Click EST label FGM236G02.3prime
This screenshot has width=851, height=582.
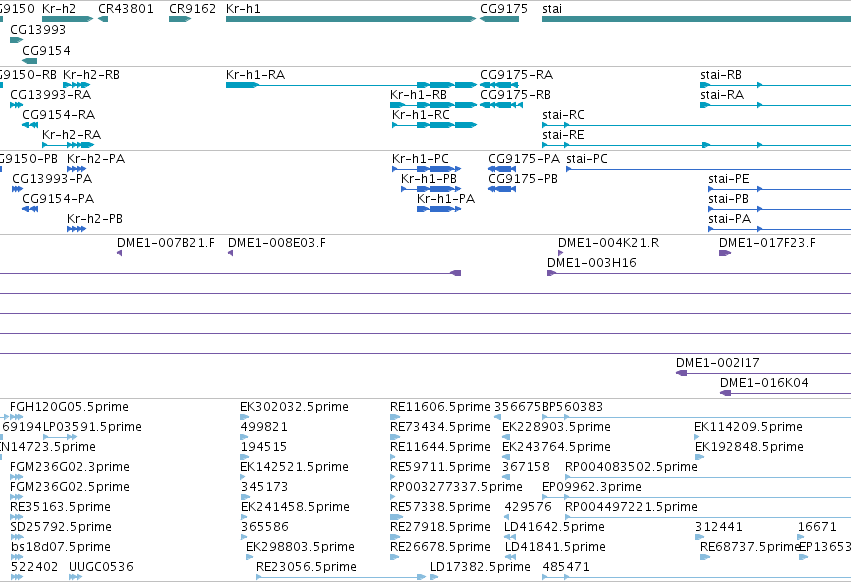pyautogui.click(x=70, y=467)
